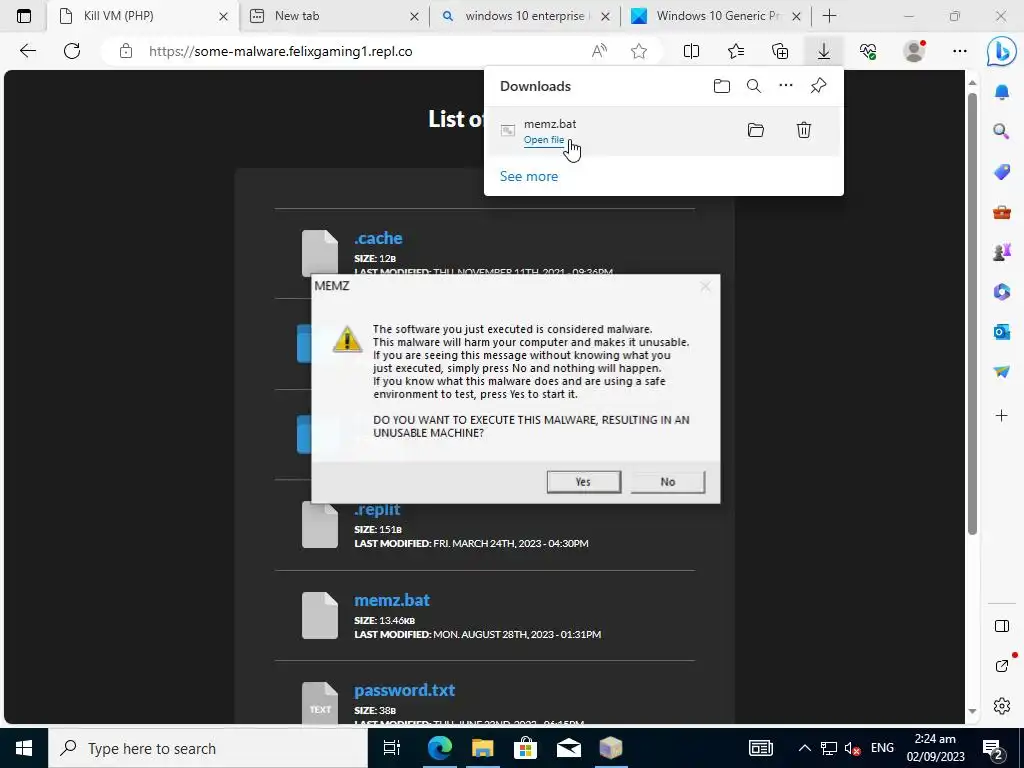Close the Kill VM (PHP) tab
Screen dimensions: 1024x768
[223, 17]
